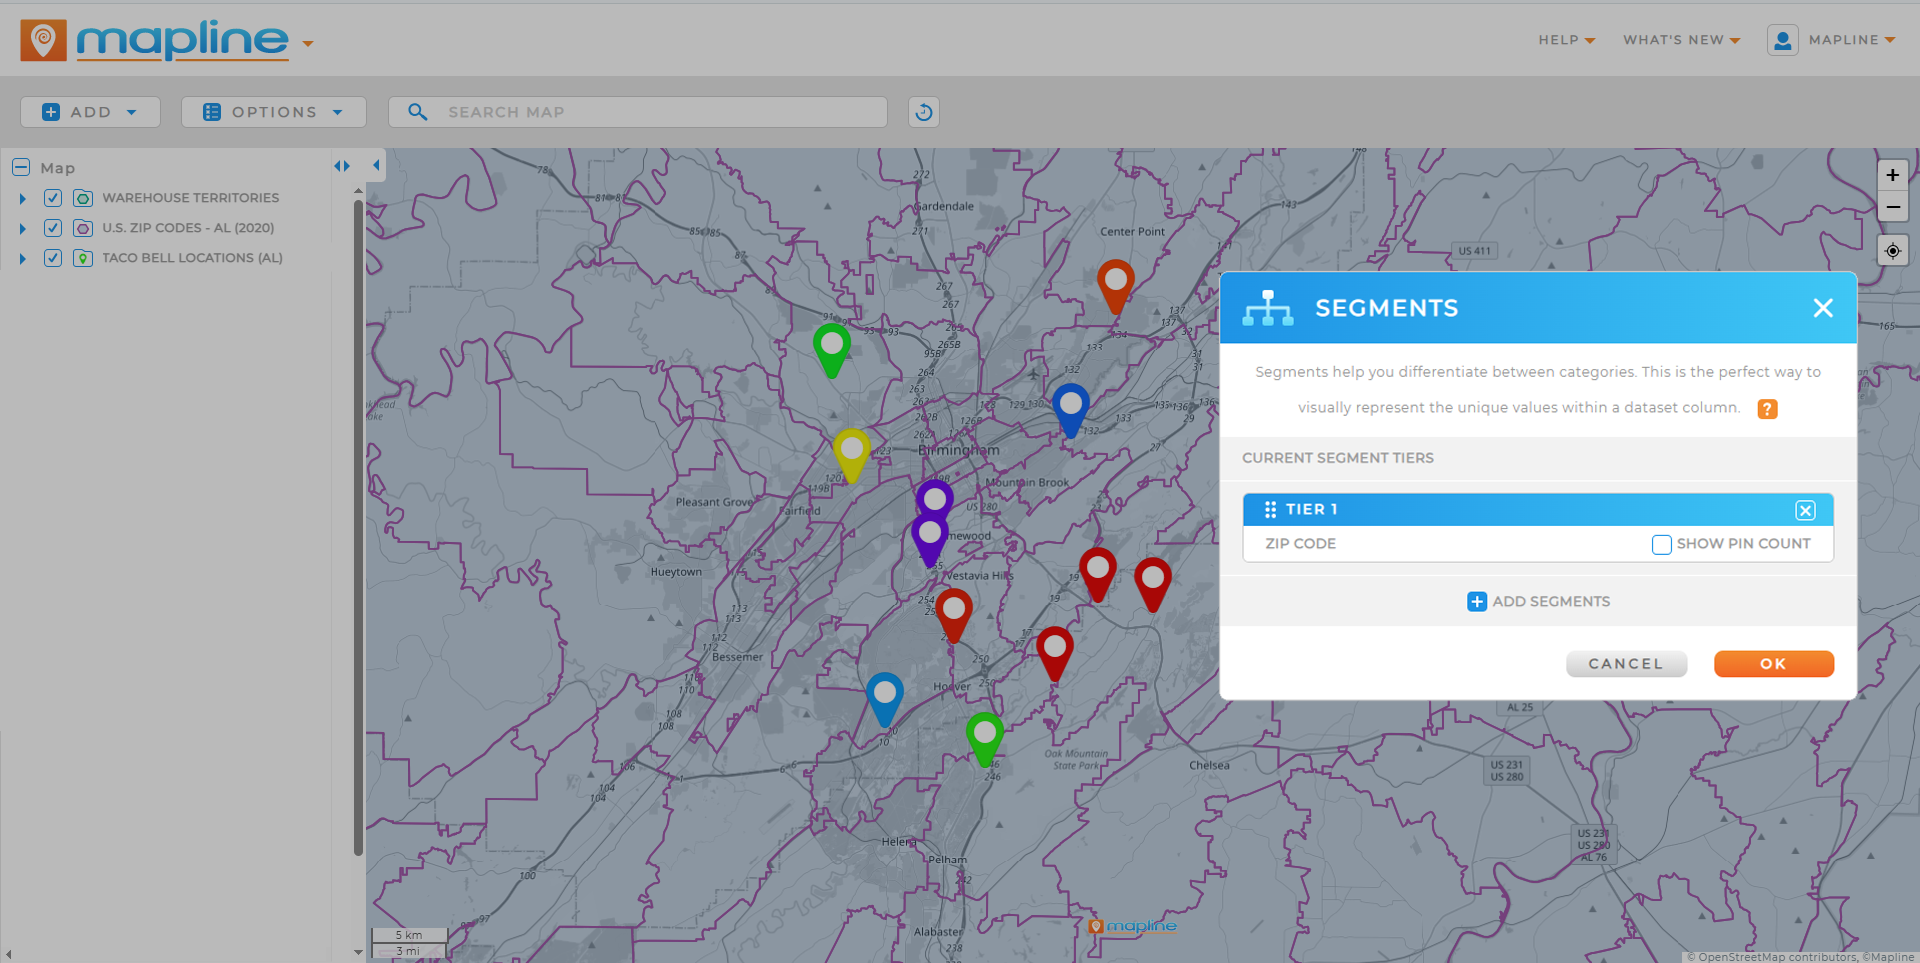Click the Add Segments plus icon
Screen dimensions: 1920x963
tap(1476, 601)
